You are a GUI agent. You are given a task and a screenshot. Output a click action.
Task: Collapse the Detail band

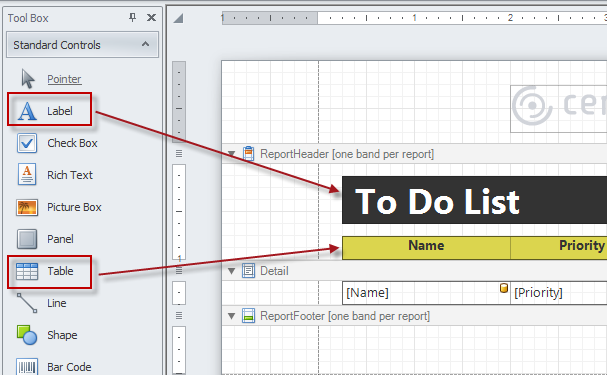click(x=231, y=271)
